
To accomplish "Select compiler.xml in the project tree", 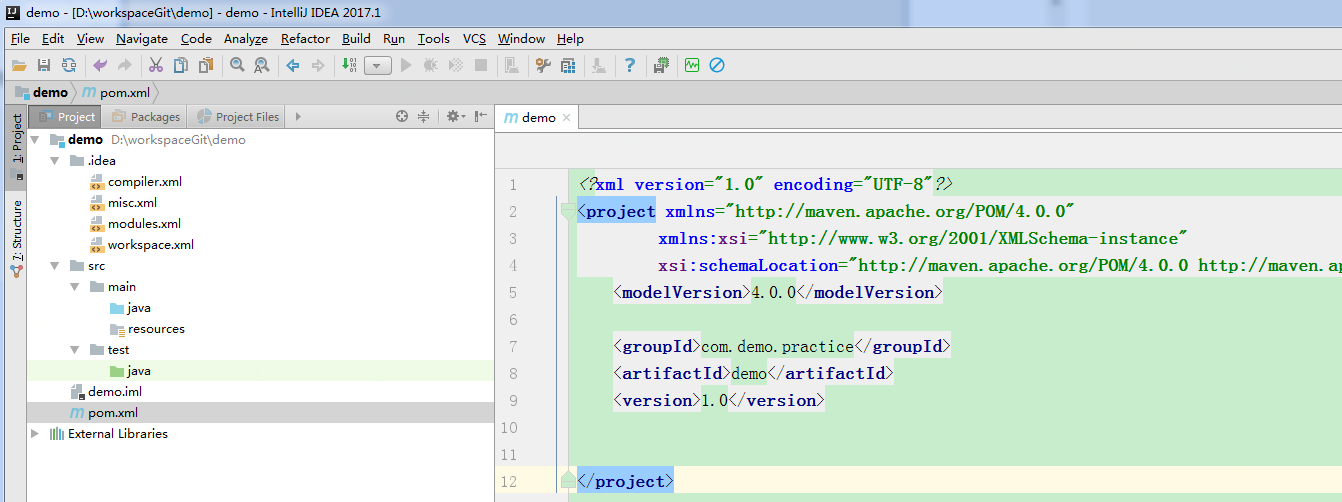I will coord(135,182).
